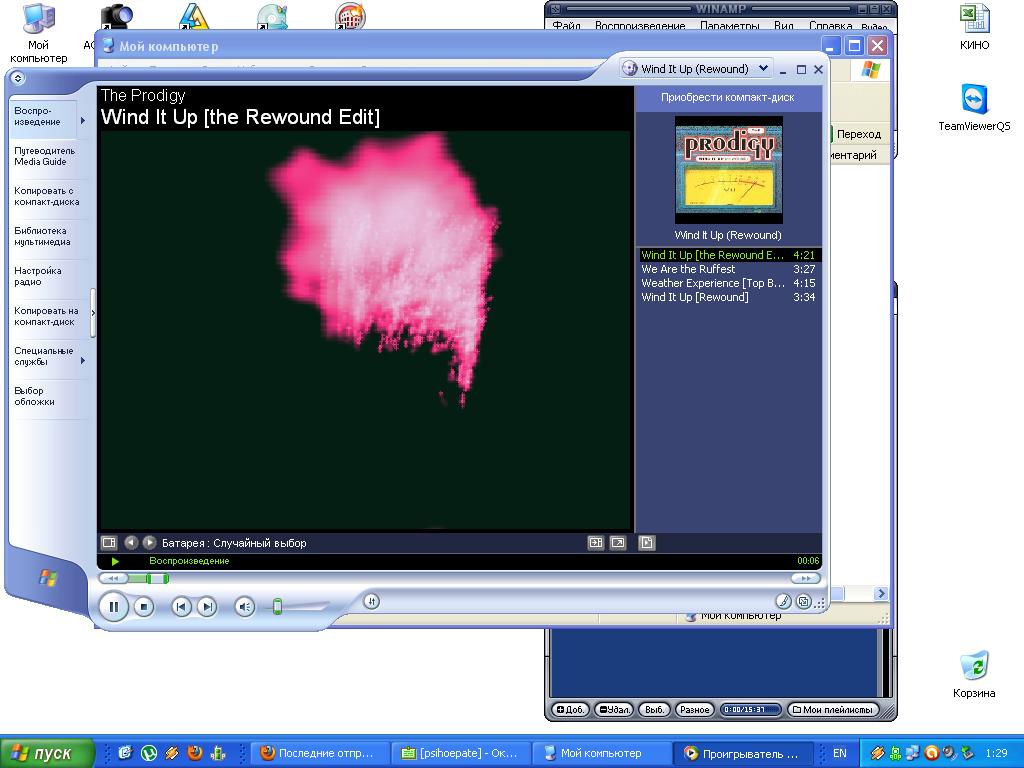Click Переход button in Мой компьютер window
Image resolution: width=1024 pixels, height=768 pixels.
(858, 134)
